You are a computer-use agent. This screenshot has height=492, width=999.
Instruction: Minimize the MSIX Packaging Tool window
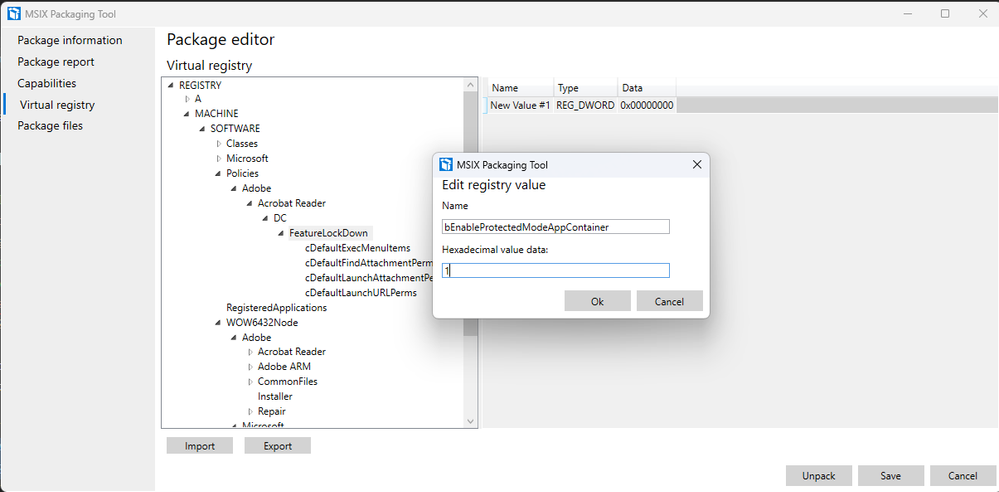coord(910,13)
